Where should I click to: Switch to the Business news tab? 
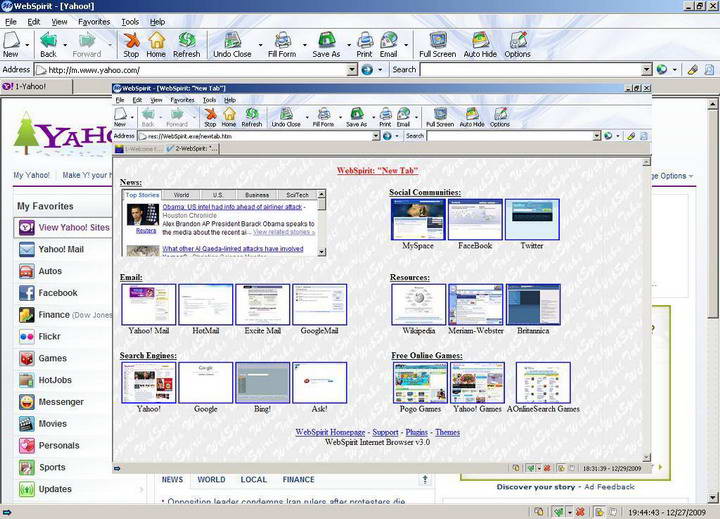pos(257,195)
